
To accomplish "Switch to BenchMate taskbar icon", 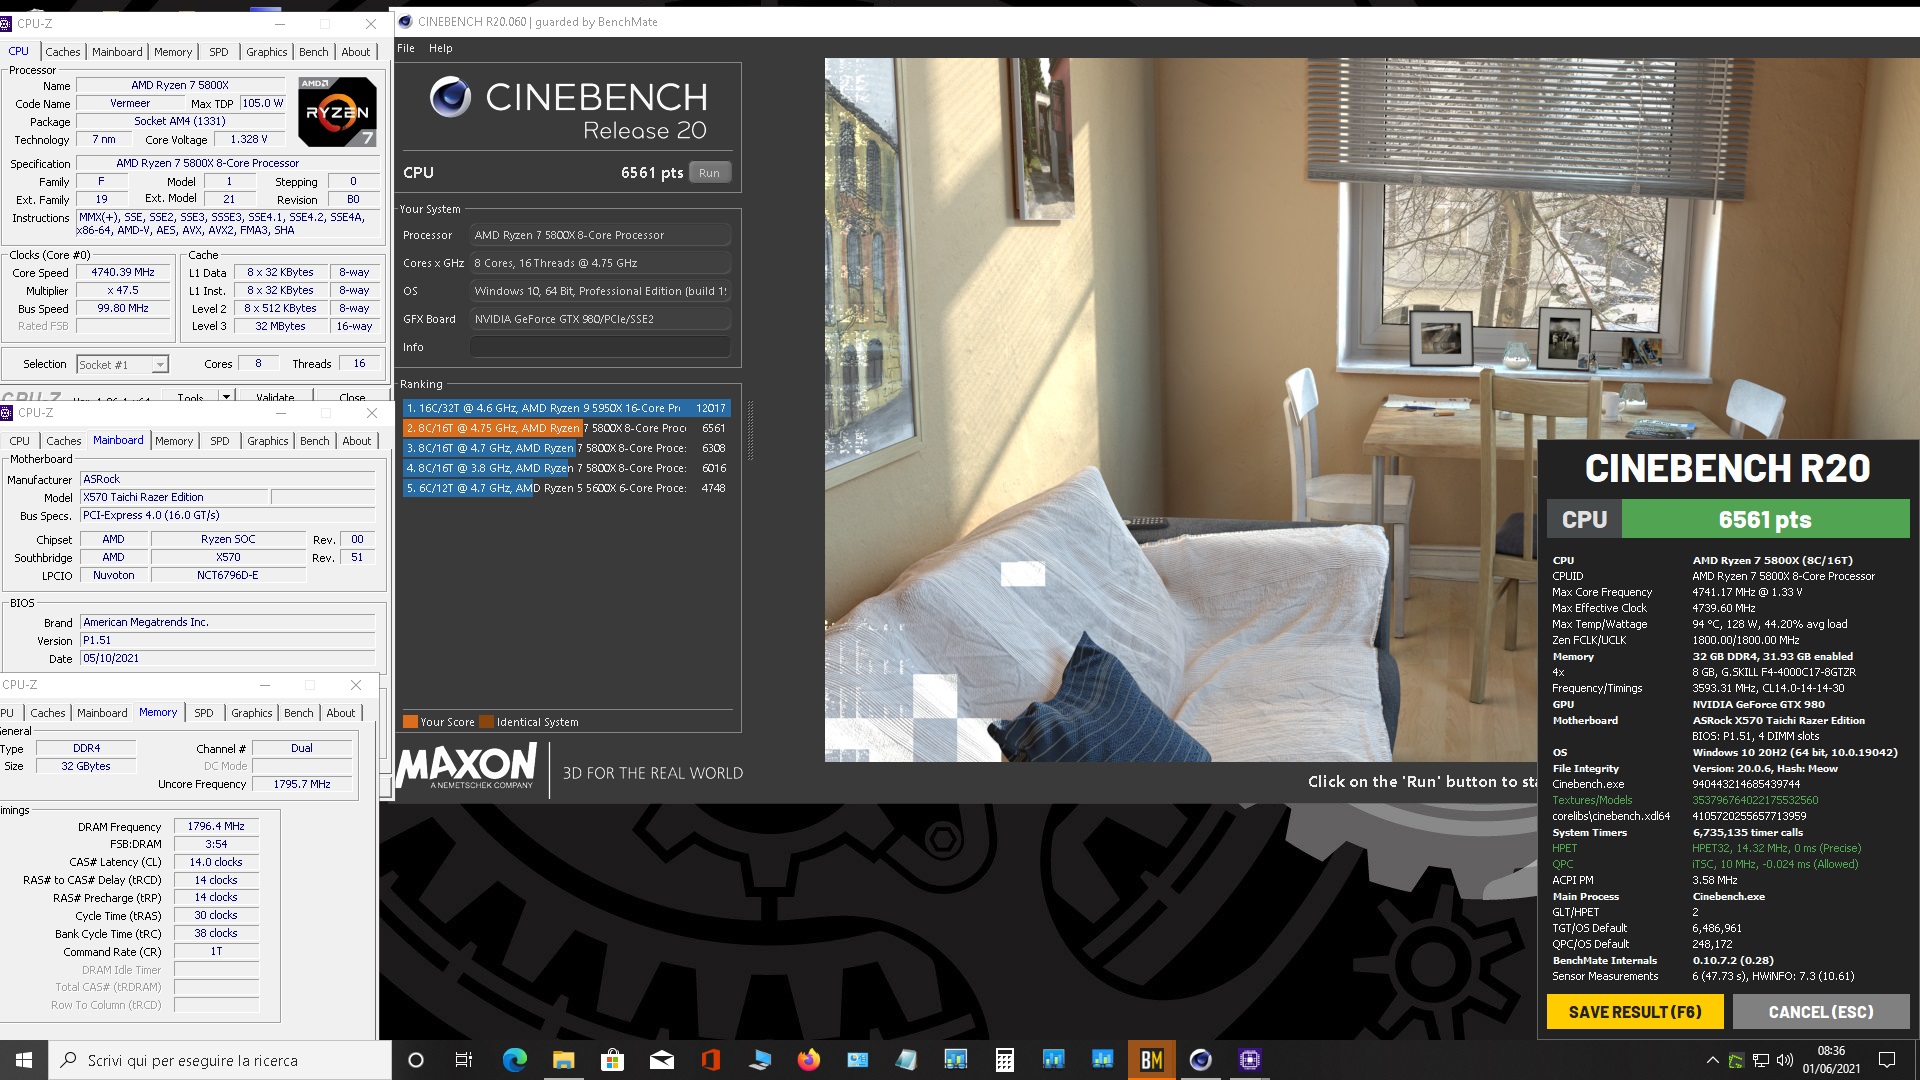I will tap(1151, 1060).
